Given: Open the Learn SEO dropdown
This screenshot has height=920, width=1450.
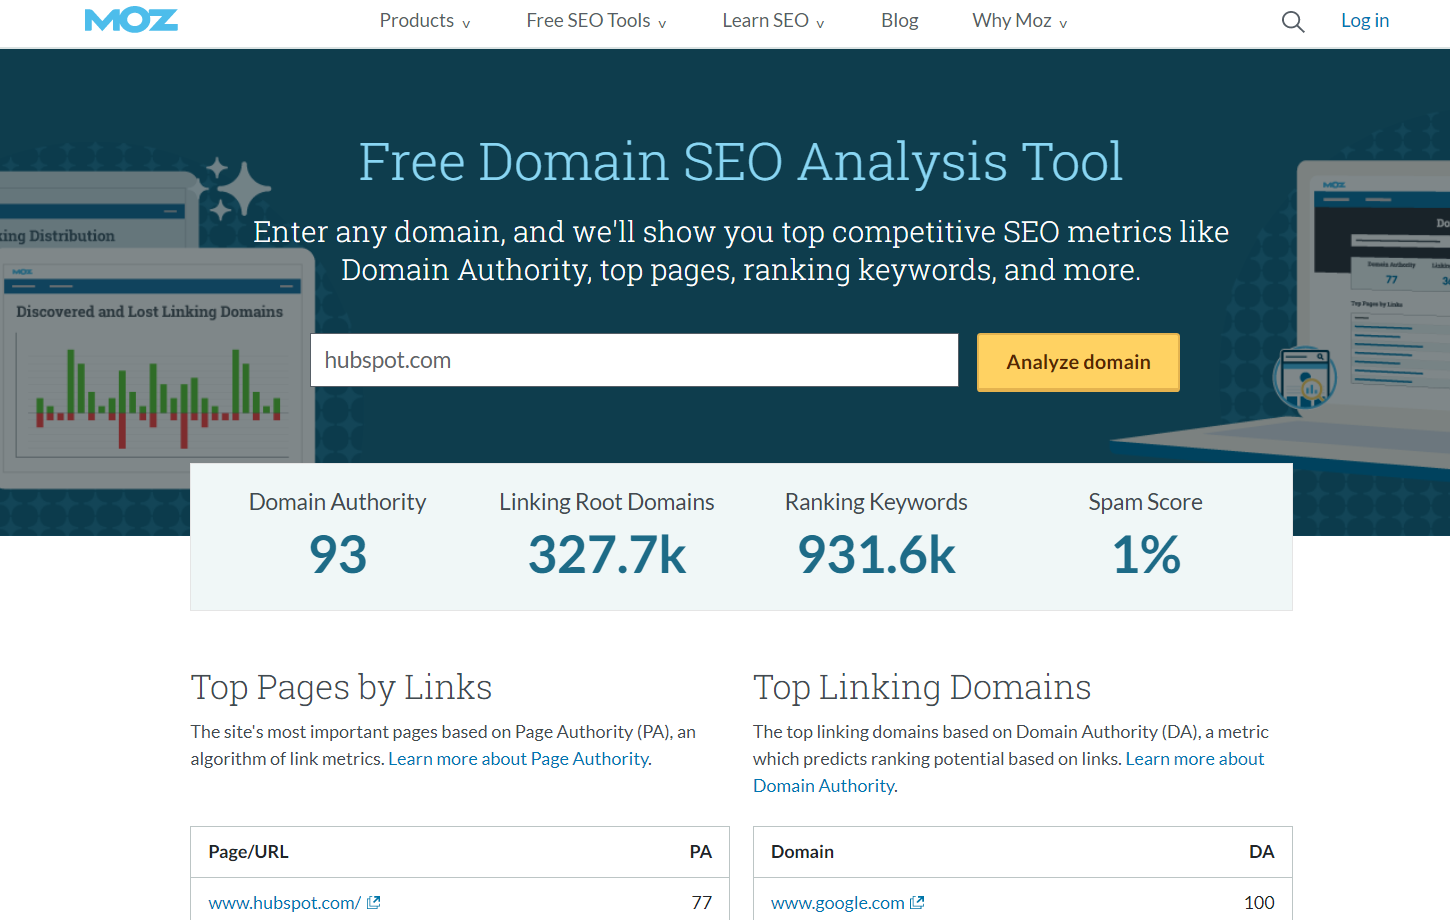Looking at the screenshot, I should (x=773, y=21).
